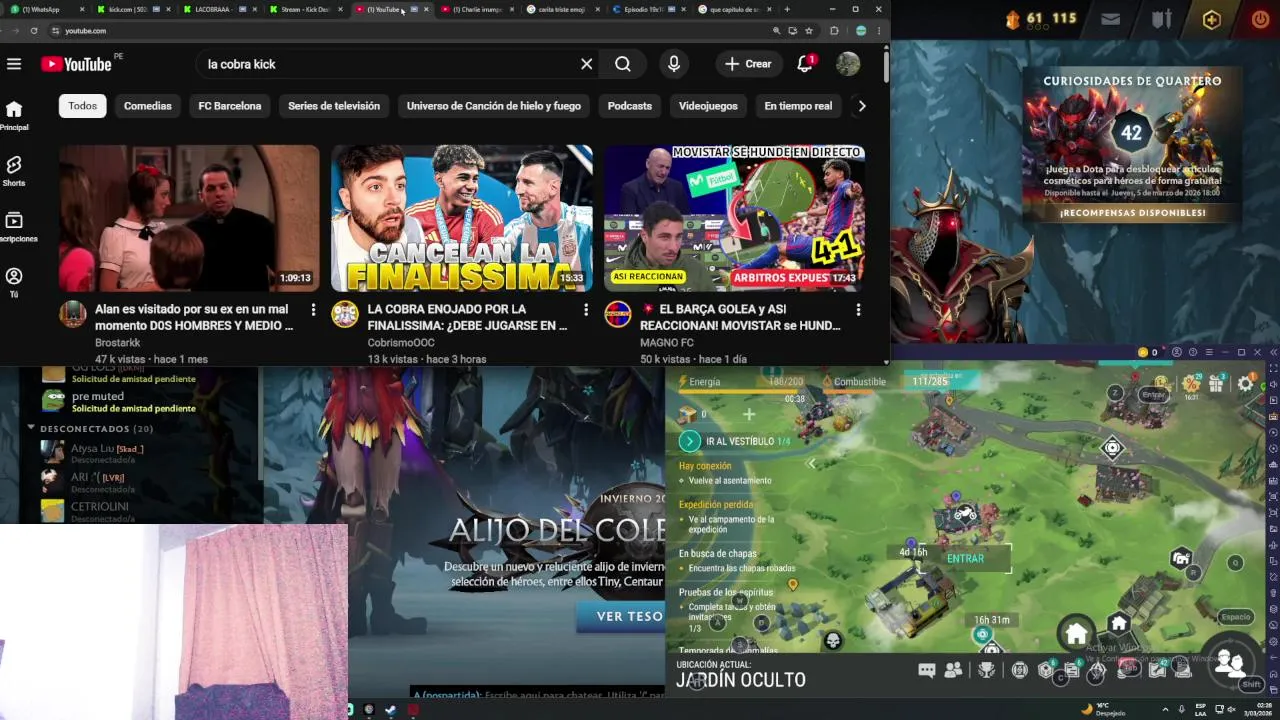The image size is (1280, 720).
Task: Open the Dos Hombres y Medio video thumbnail
Action: tap(189, 218)
